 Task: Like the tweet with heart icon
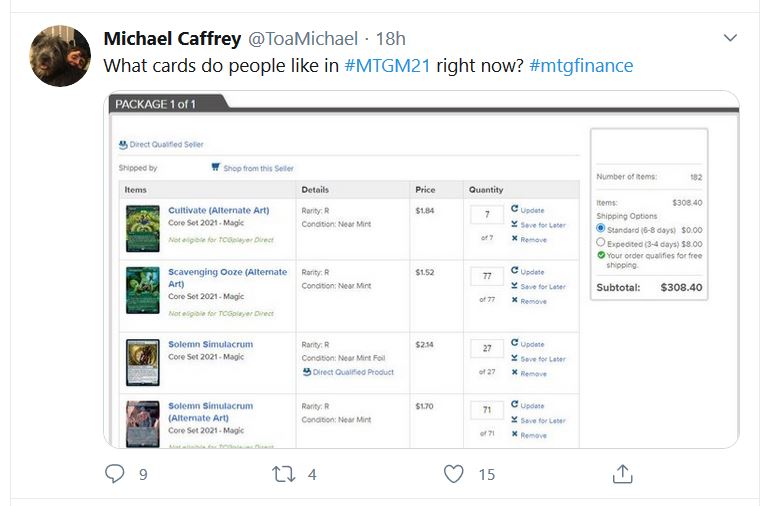pos(454,474)
